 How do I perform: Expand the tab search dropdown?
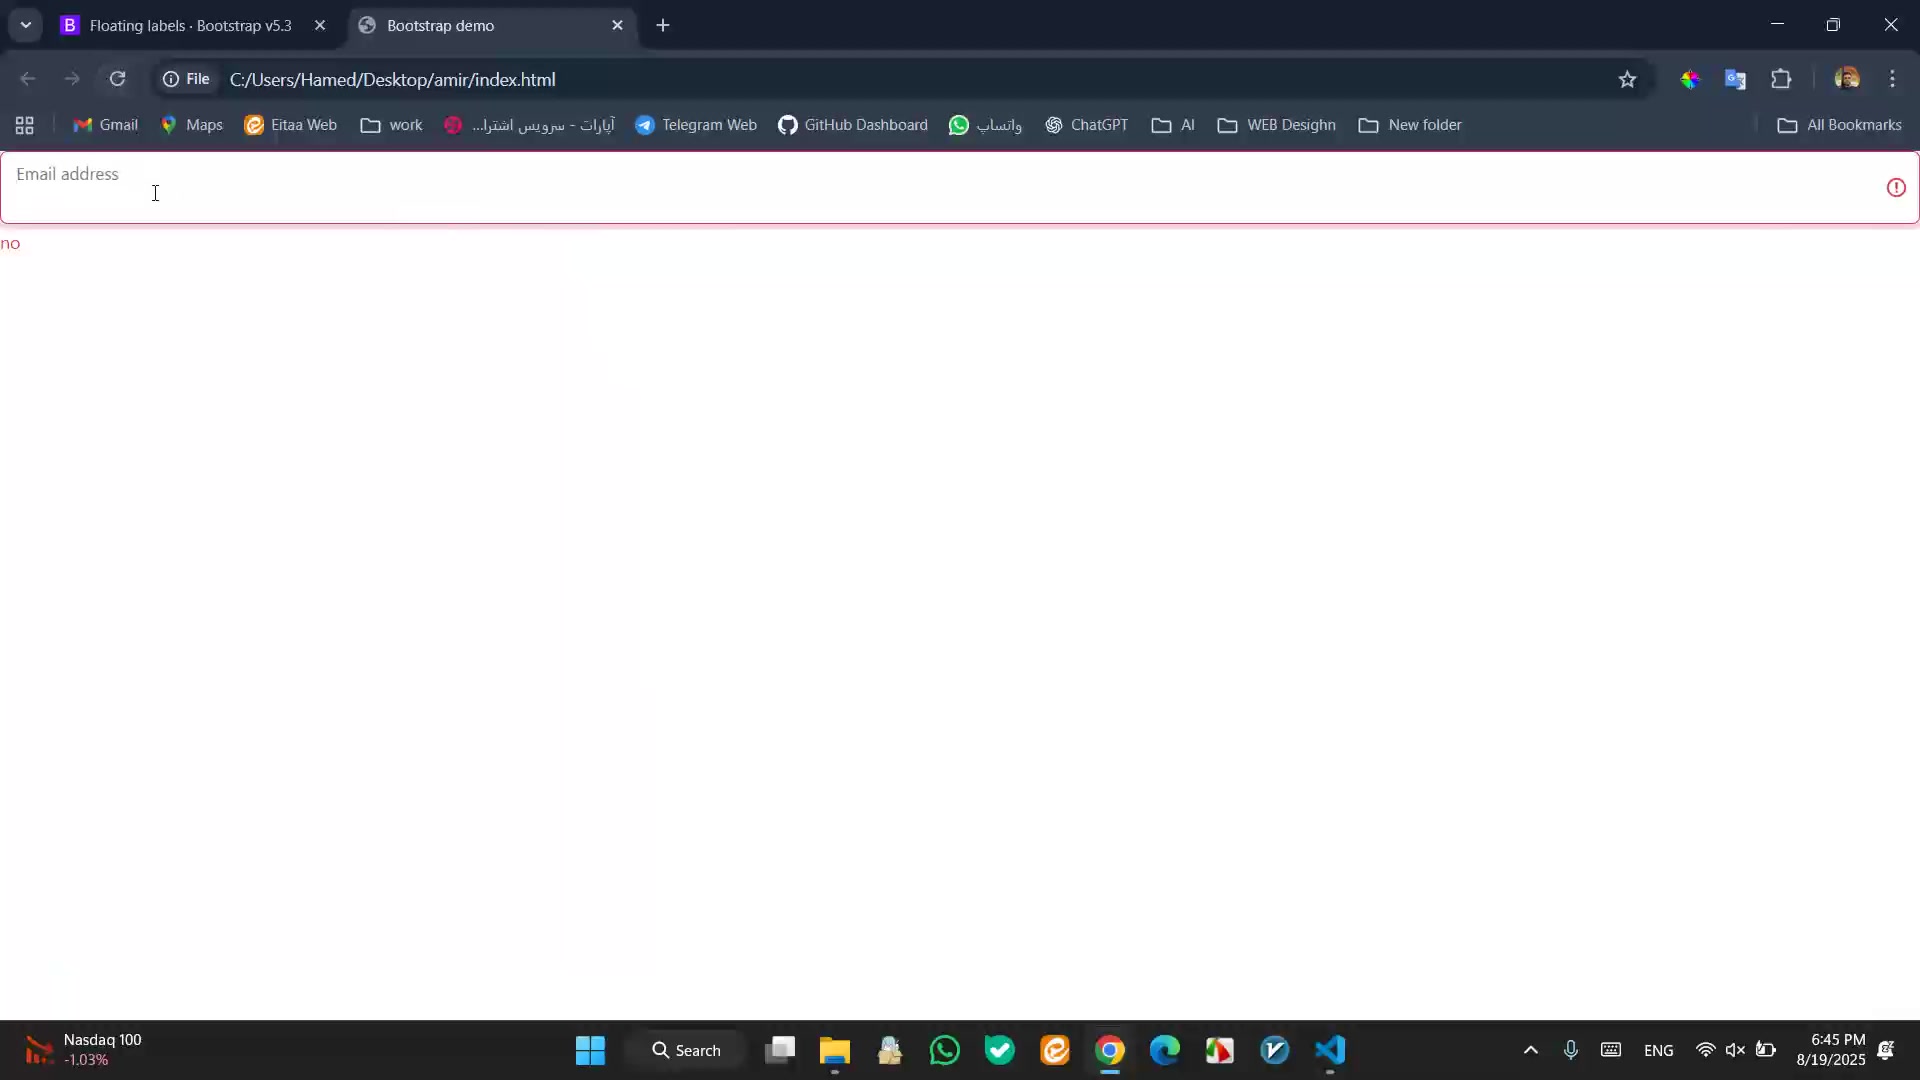click(x=26, y=25)
